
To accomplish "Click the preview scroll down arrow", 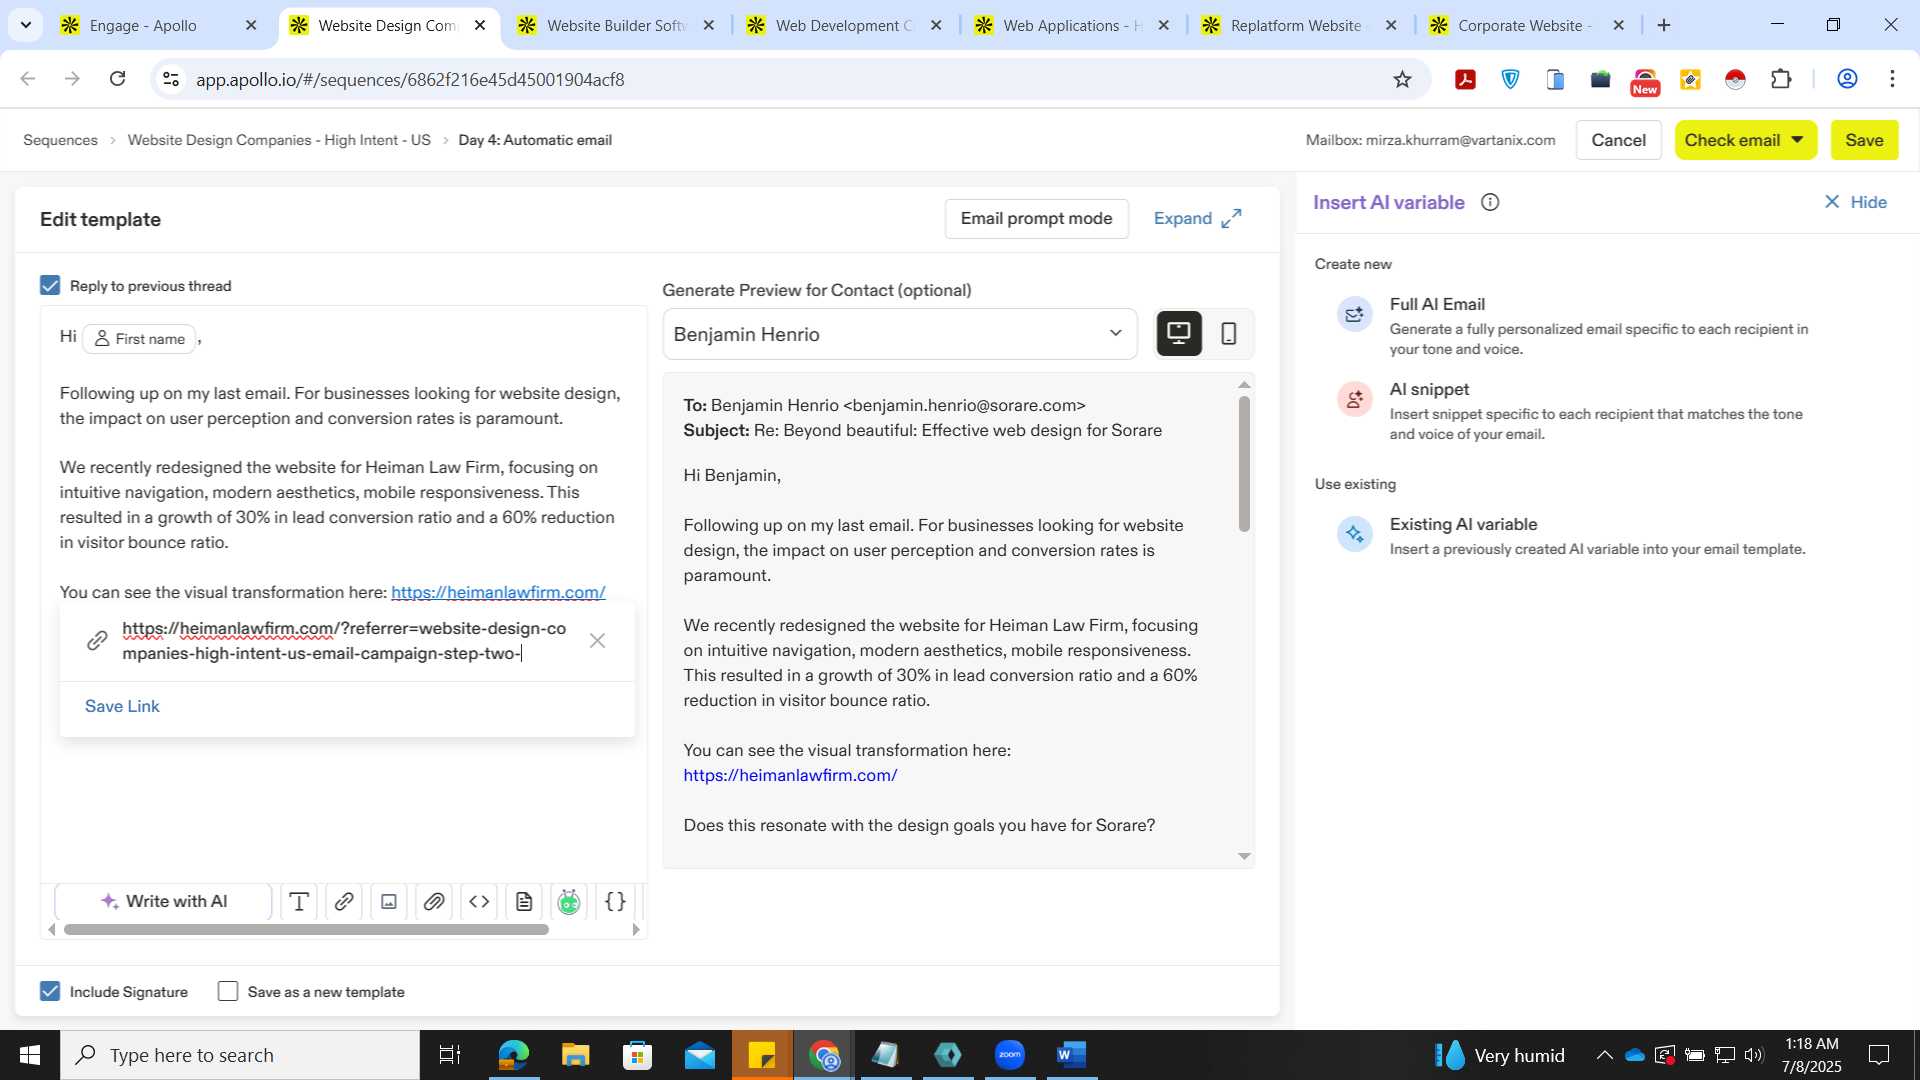I will point(1244,856).
